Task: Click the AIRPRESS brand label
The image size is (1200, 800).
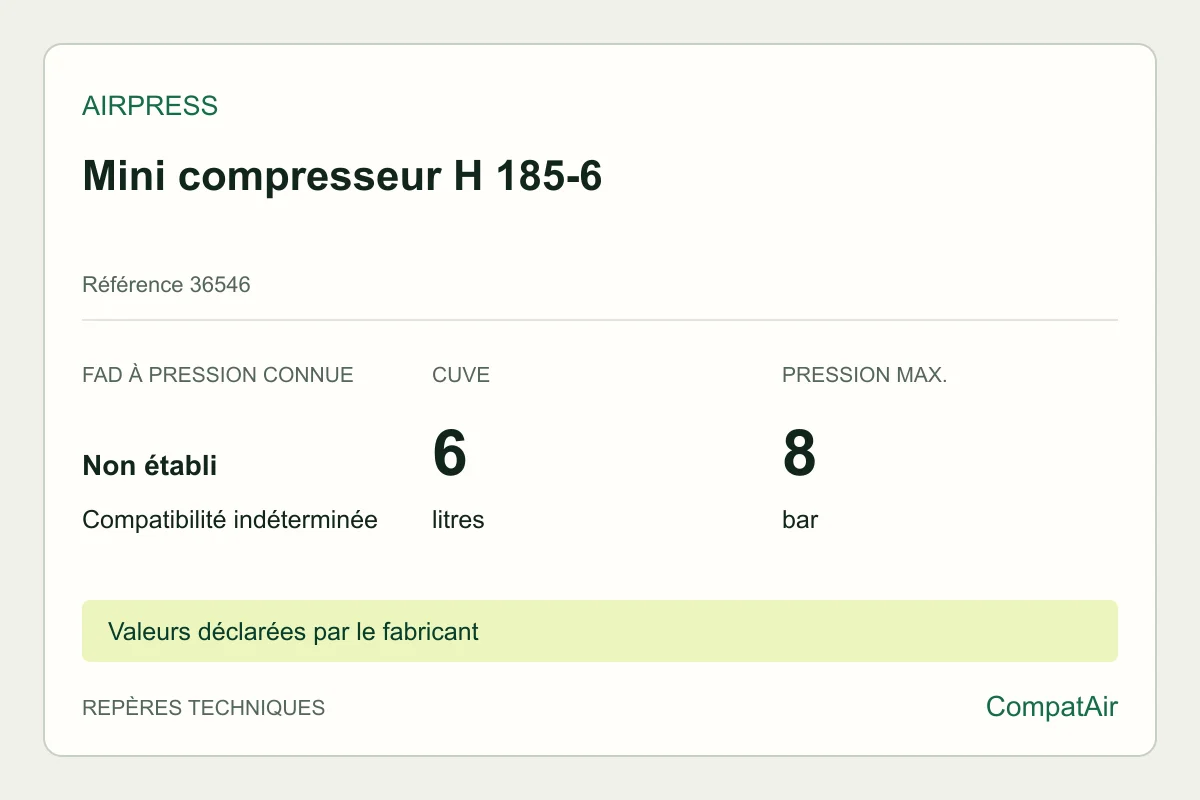Action: [x=150, y=106]
